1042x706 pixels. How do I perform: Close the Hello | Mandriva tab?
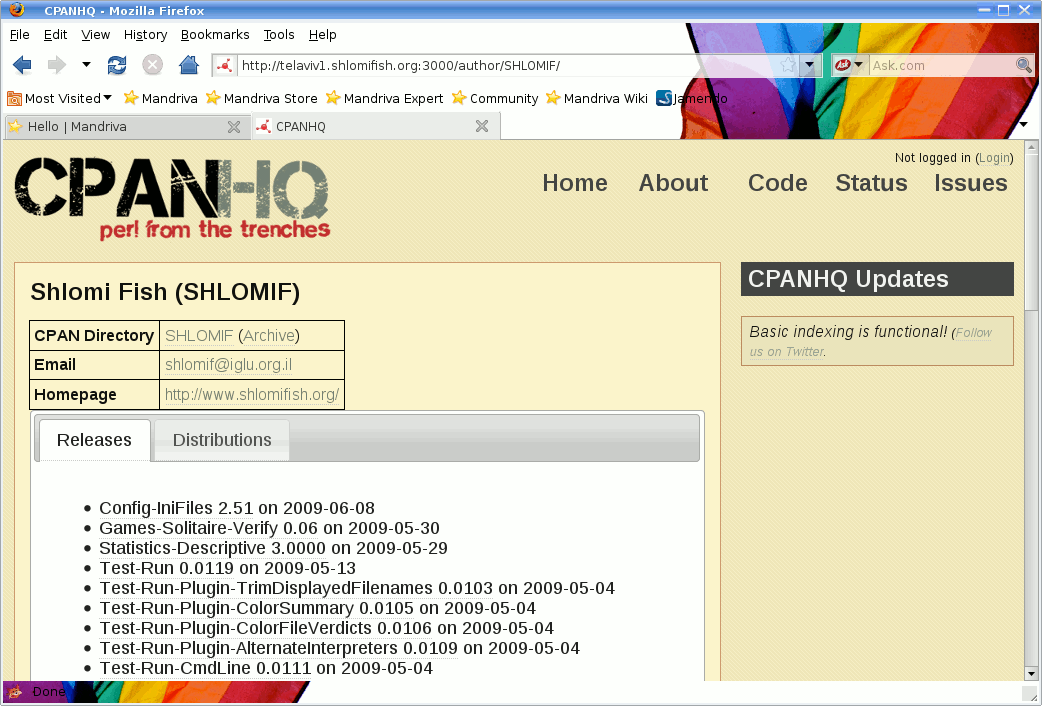[x=234, y=127]
